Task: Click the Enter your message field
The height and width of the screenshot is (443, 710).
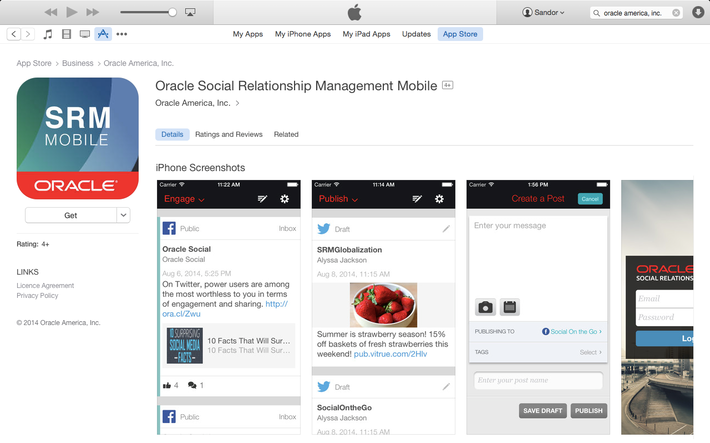Action: click(538, 256)
